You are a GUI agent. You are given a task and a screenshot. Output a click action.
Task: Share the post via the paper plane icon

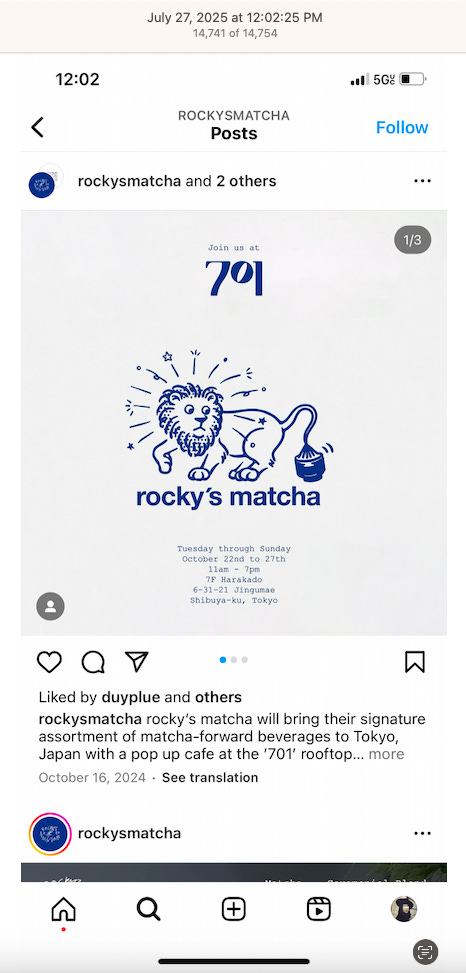[x=137, y=661]
